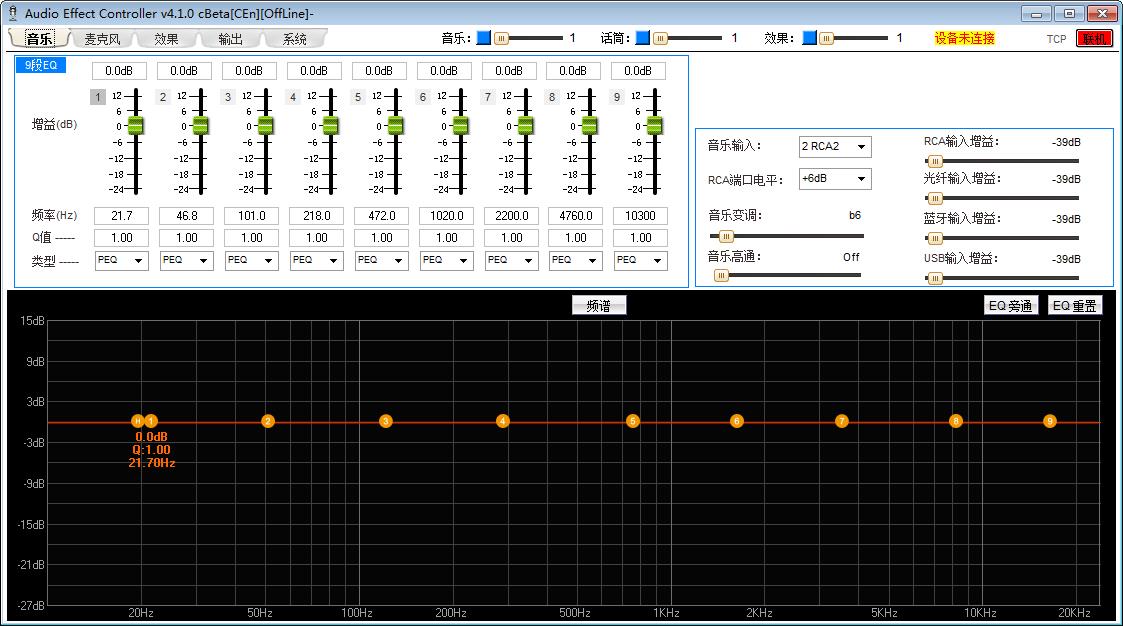Toggle the blue 话筒 mute box

643,38
